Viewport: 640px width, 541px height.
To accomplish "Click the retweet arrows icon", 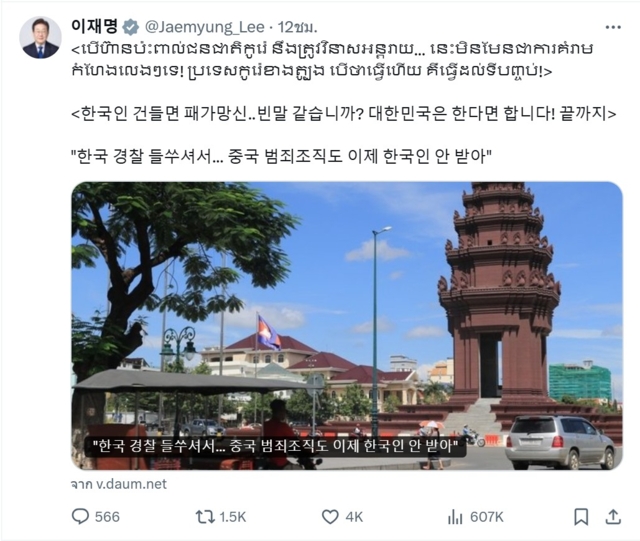I will (x=205, y=517).
